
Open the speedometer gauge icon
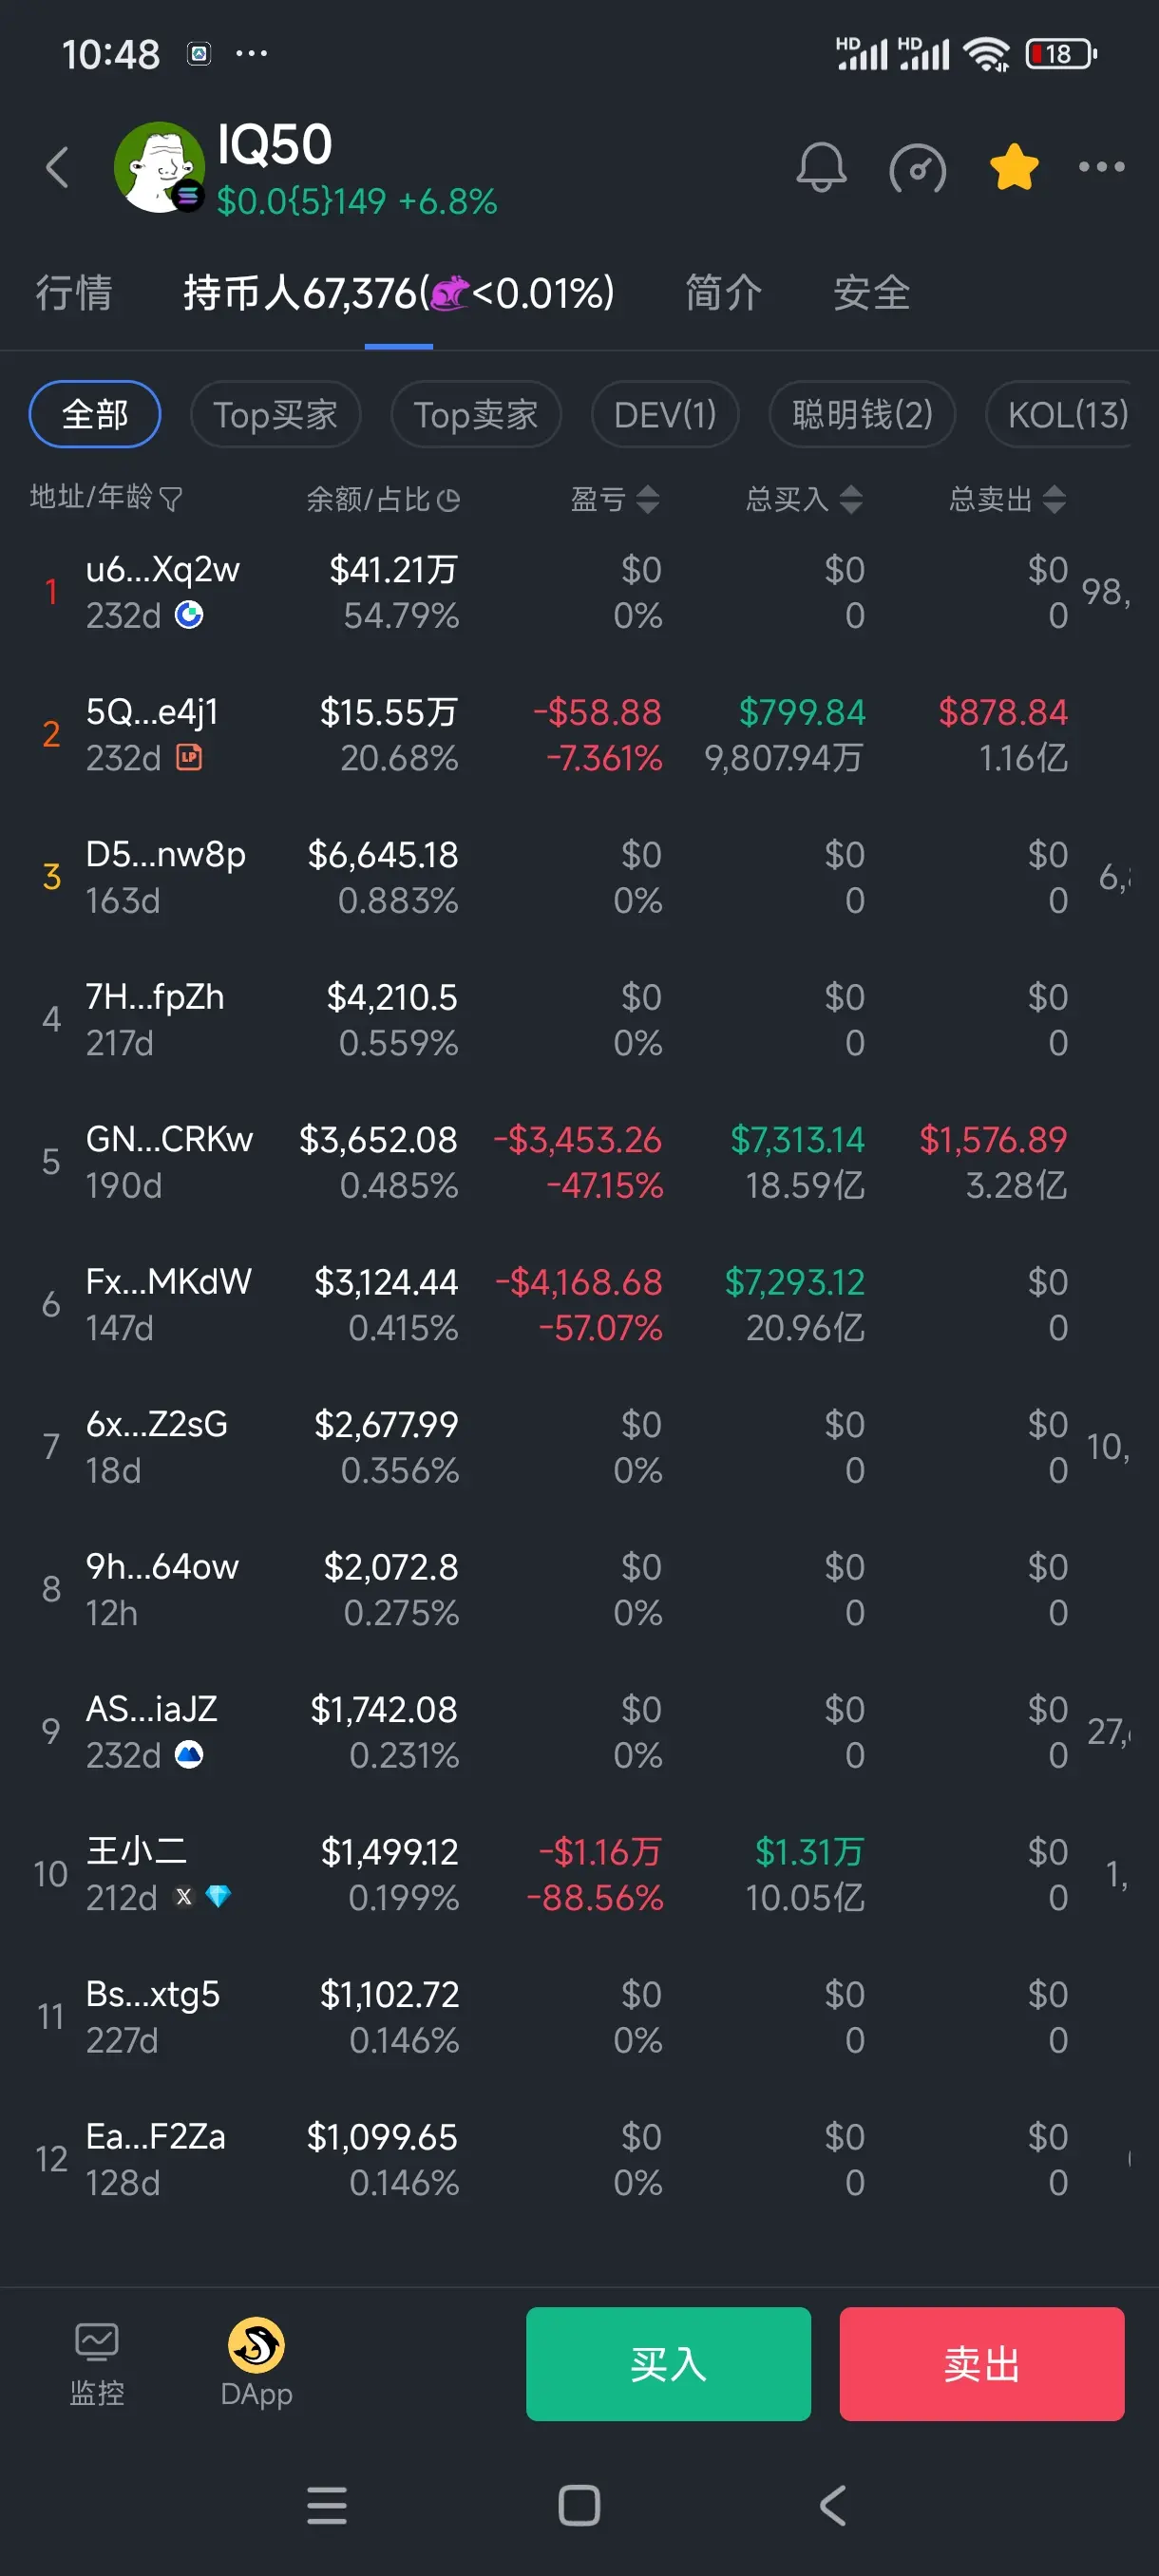pos(917,168)
